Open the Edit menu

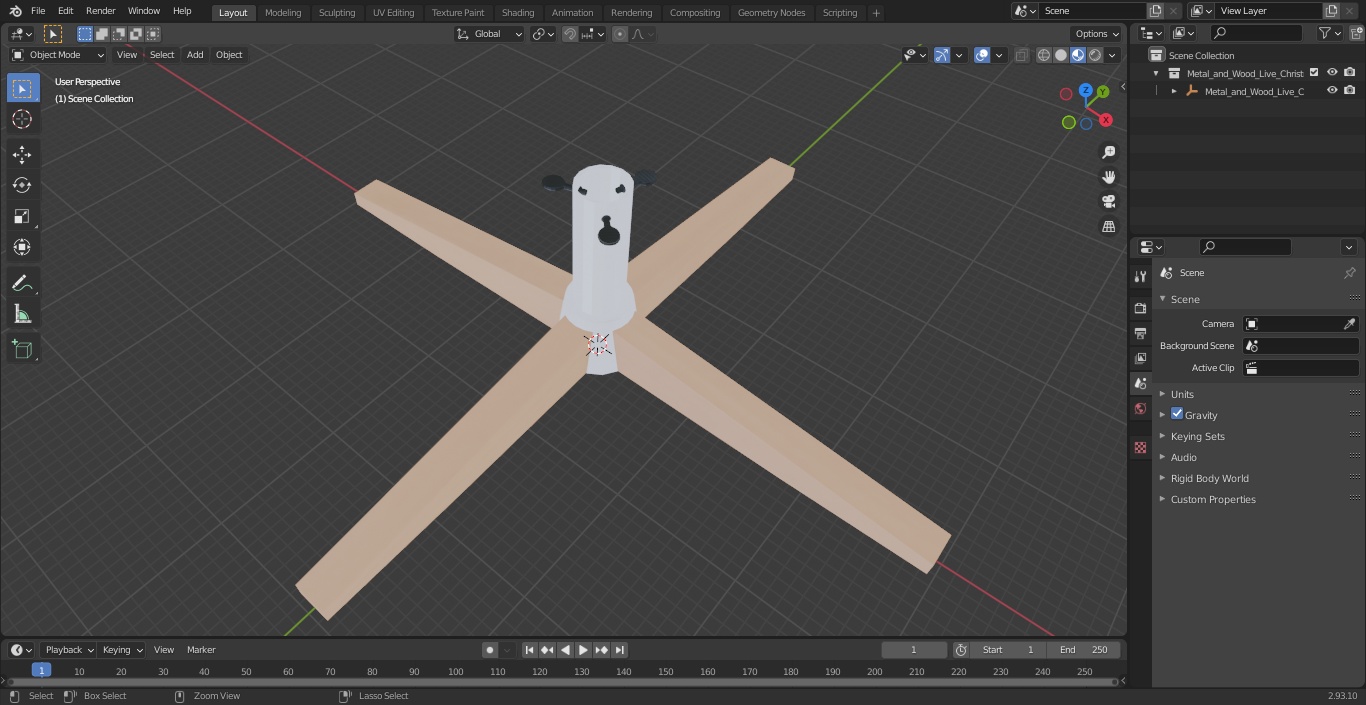tap(65, 11)
